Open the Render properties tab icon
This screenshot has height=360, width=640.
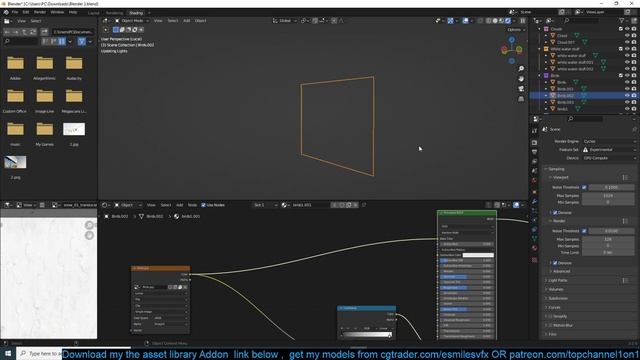534,143
